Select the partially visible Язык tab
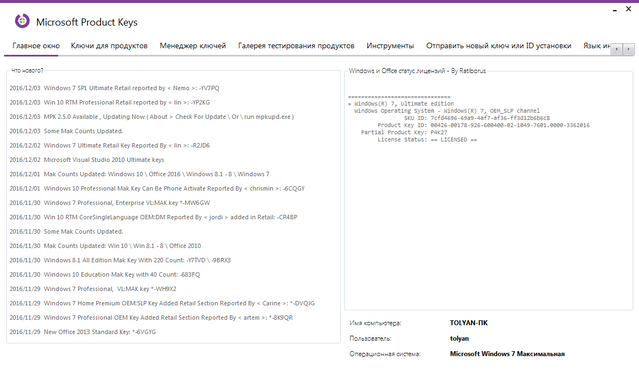The height and width of the screenshot is (374, 639). tap(596, 46)
